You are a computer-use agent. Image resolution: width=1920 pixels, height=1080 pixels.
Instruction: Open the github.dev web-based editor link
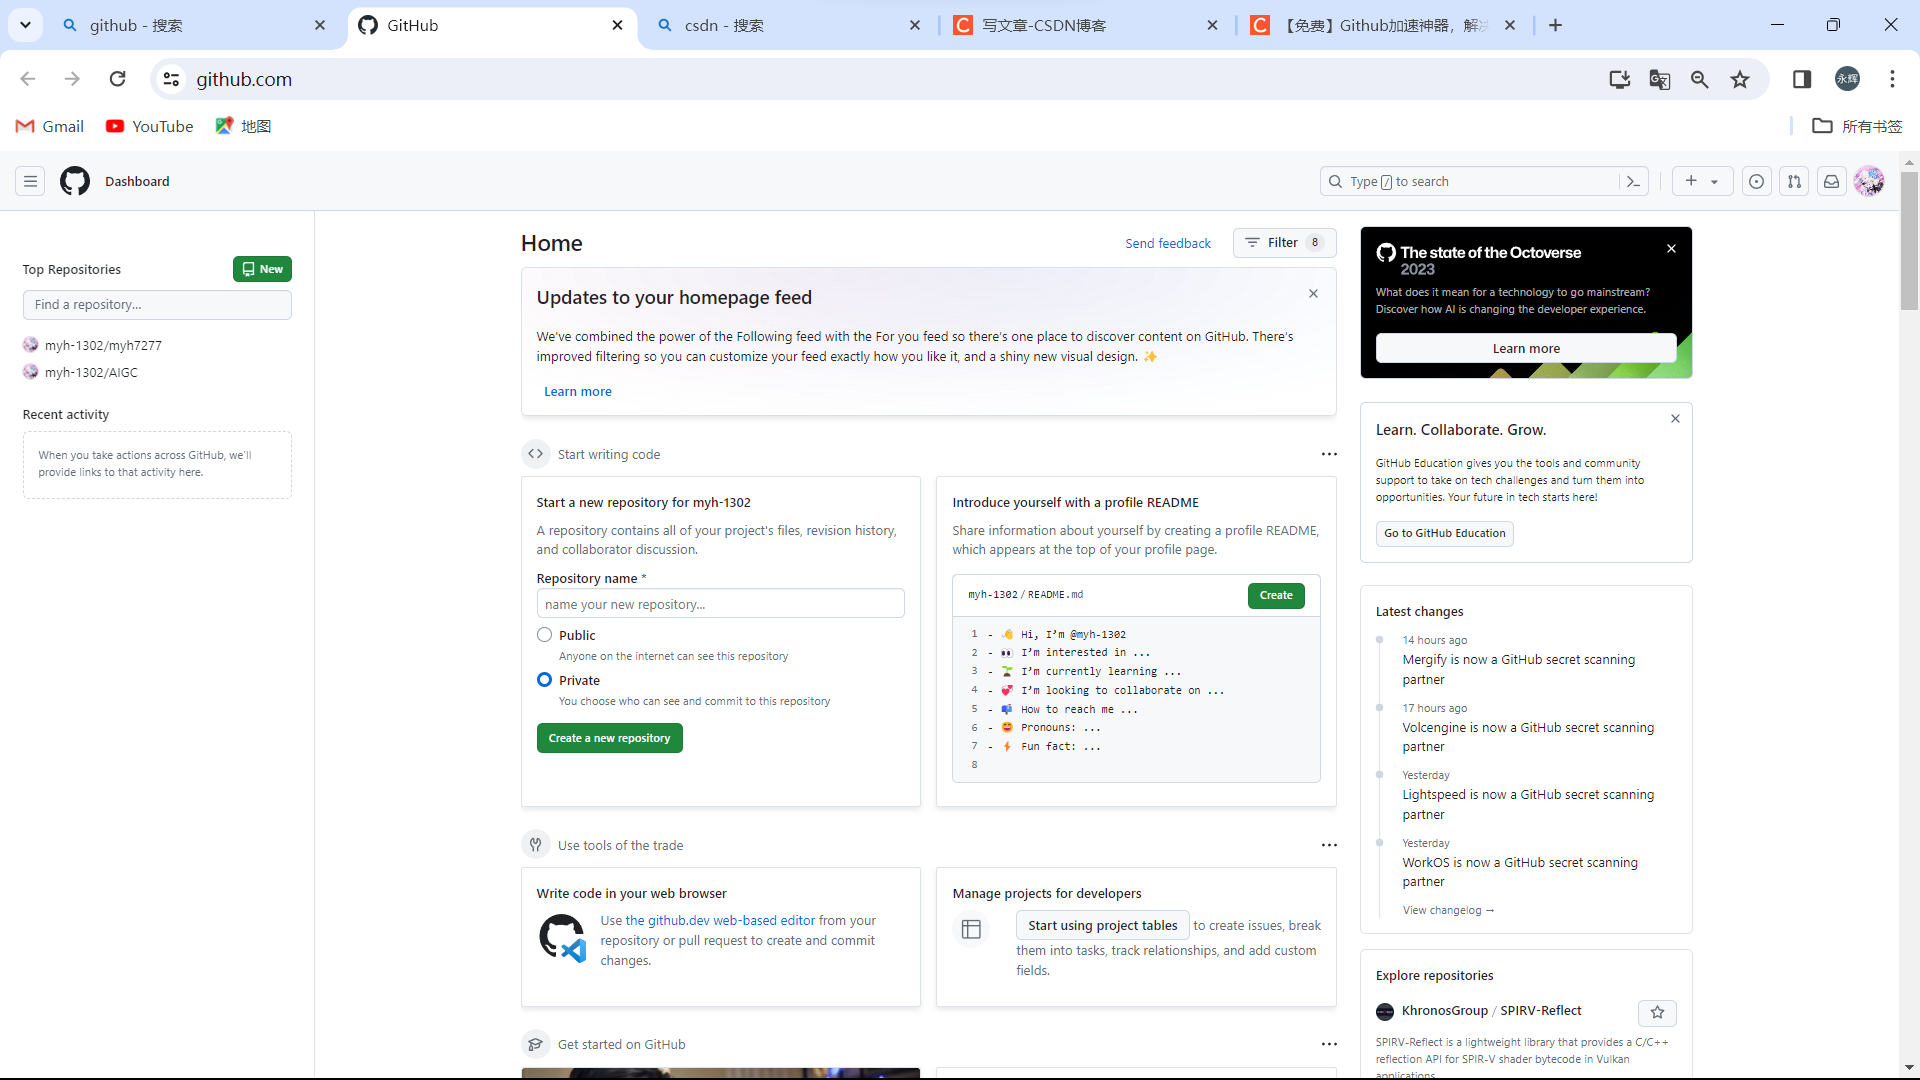coord(720,920)
